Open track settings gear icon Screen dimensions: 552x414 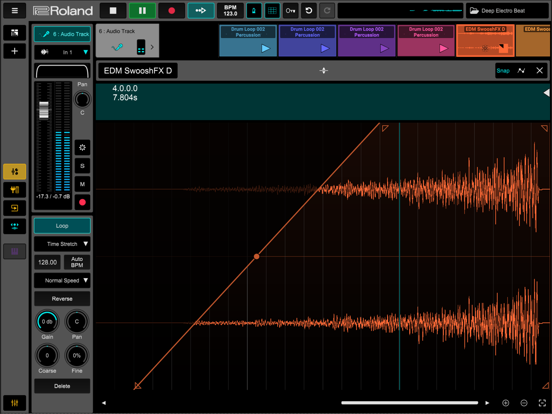[x=82, y=148]
